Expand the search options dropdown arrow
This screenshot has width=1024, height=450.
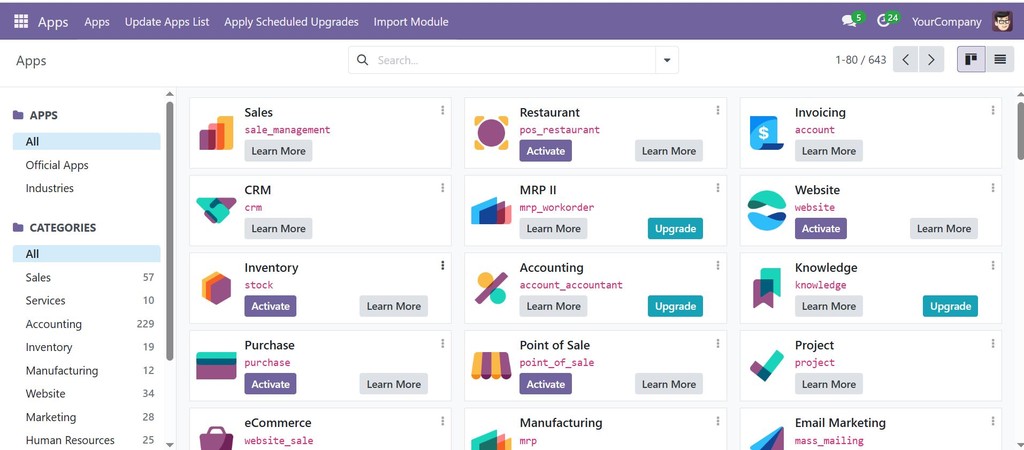(x=667, y=60)
